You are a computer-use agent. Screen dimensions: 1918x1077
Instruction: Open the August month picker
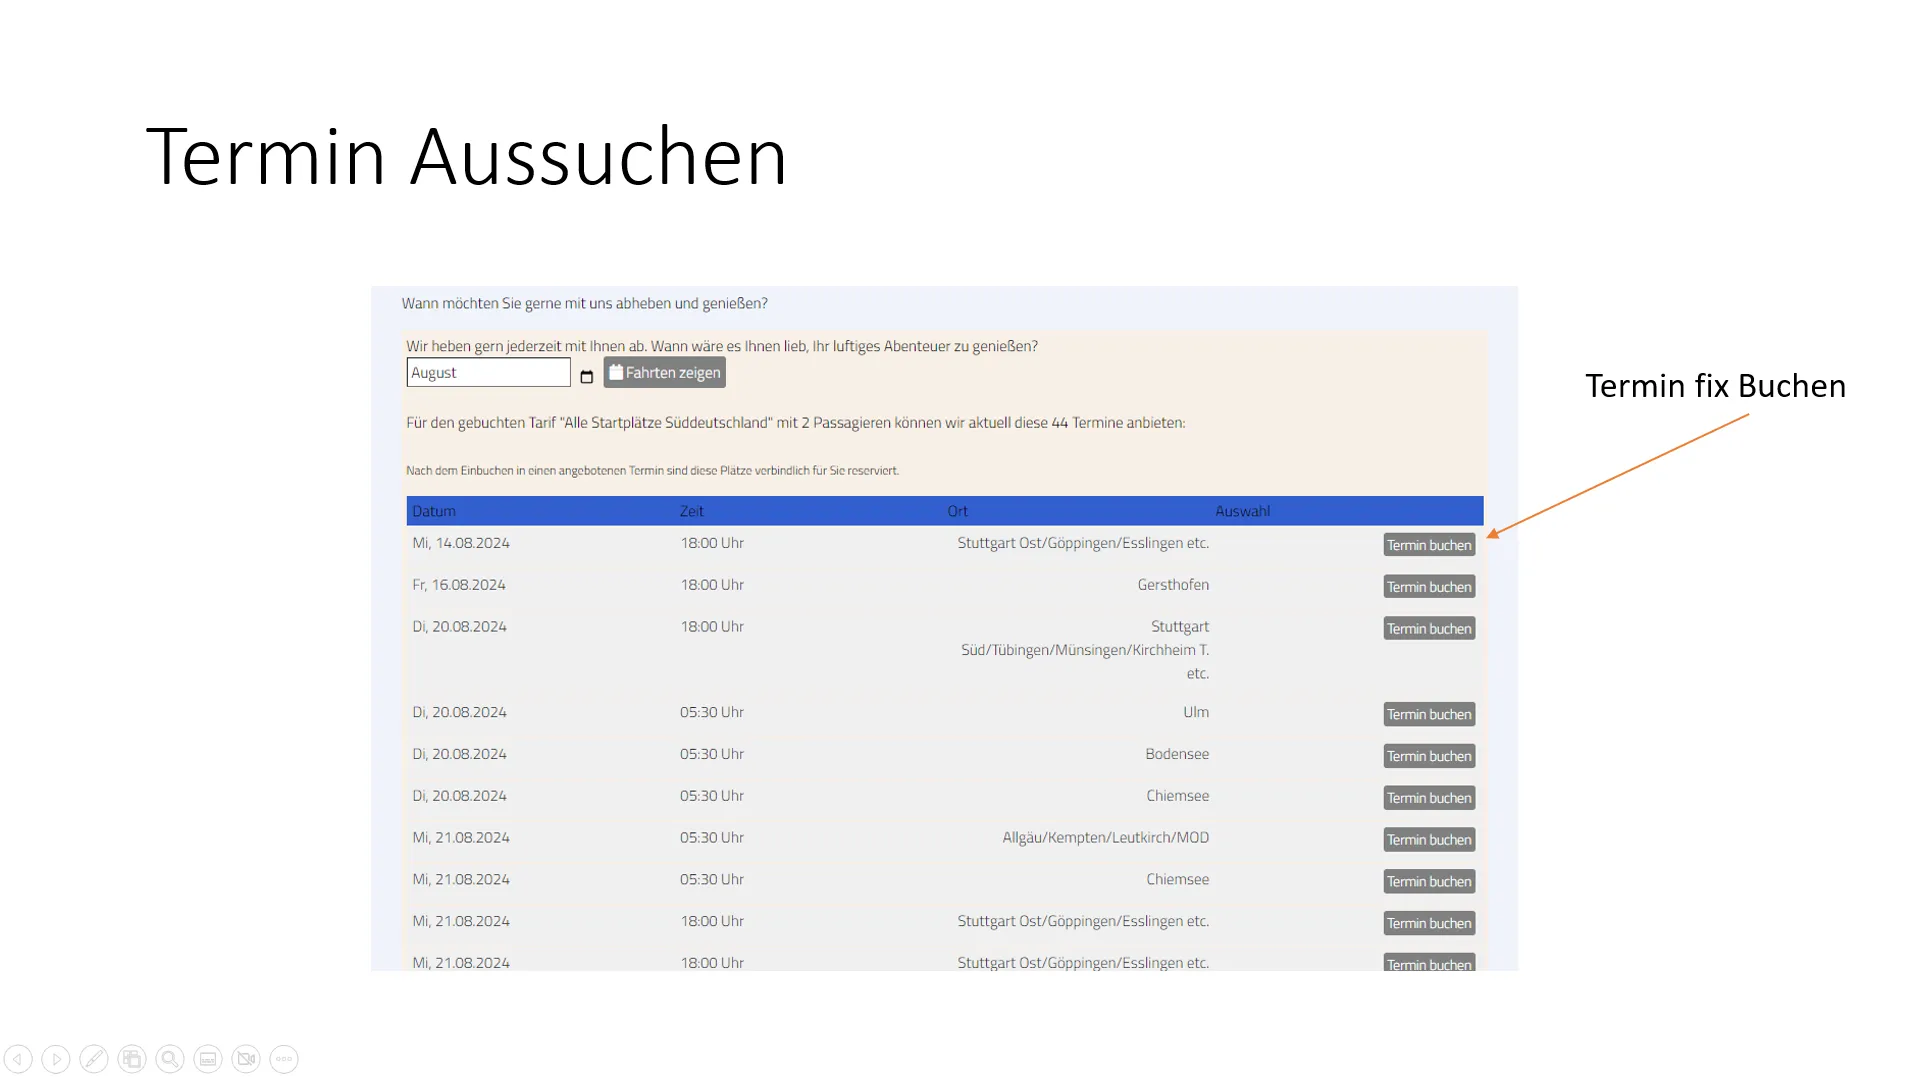(488, 371)
